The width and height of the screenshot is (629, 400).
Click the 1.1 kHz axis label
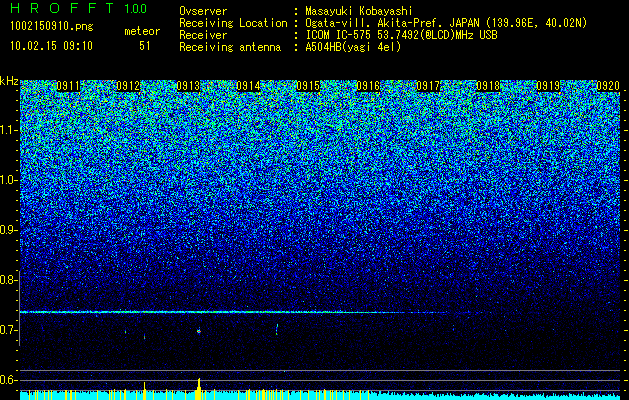point(8,130)
